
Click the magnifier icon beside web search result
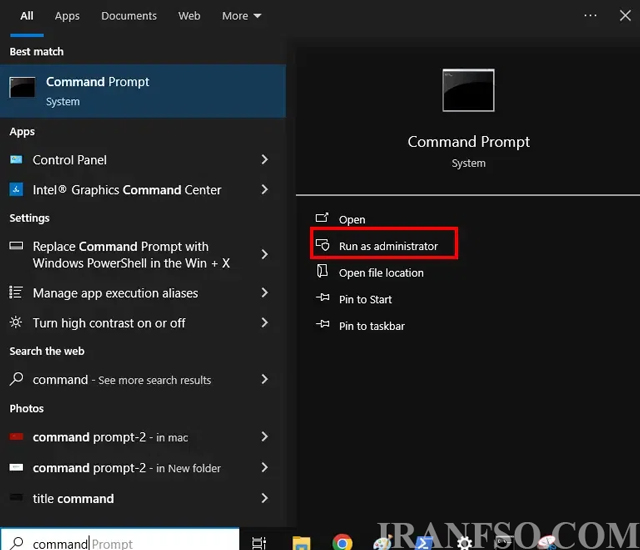click(16, 379)
